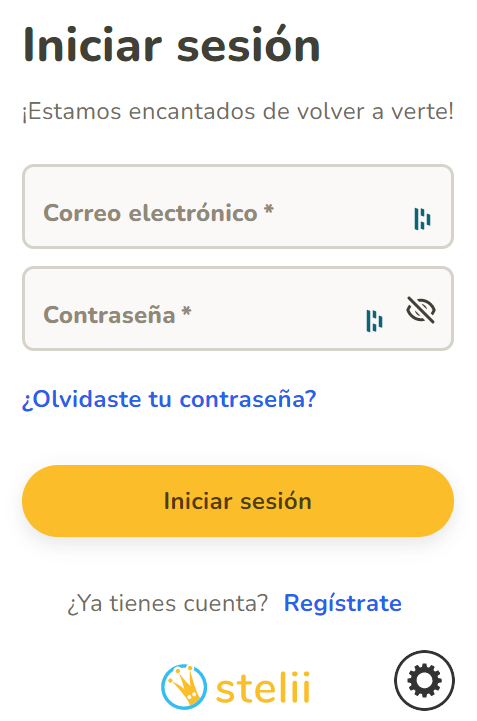Click the word sesión in the page title
Viewport: 477px width, 721px height.
pyautogui.click(x=248, y=45)
